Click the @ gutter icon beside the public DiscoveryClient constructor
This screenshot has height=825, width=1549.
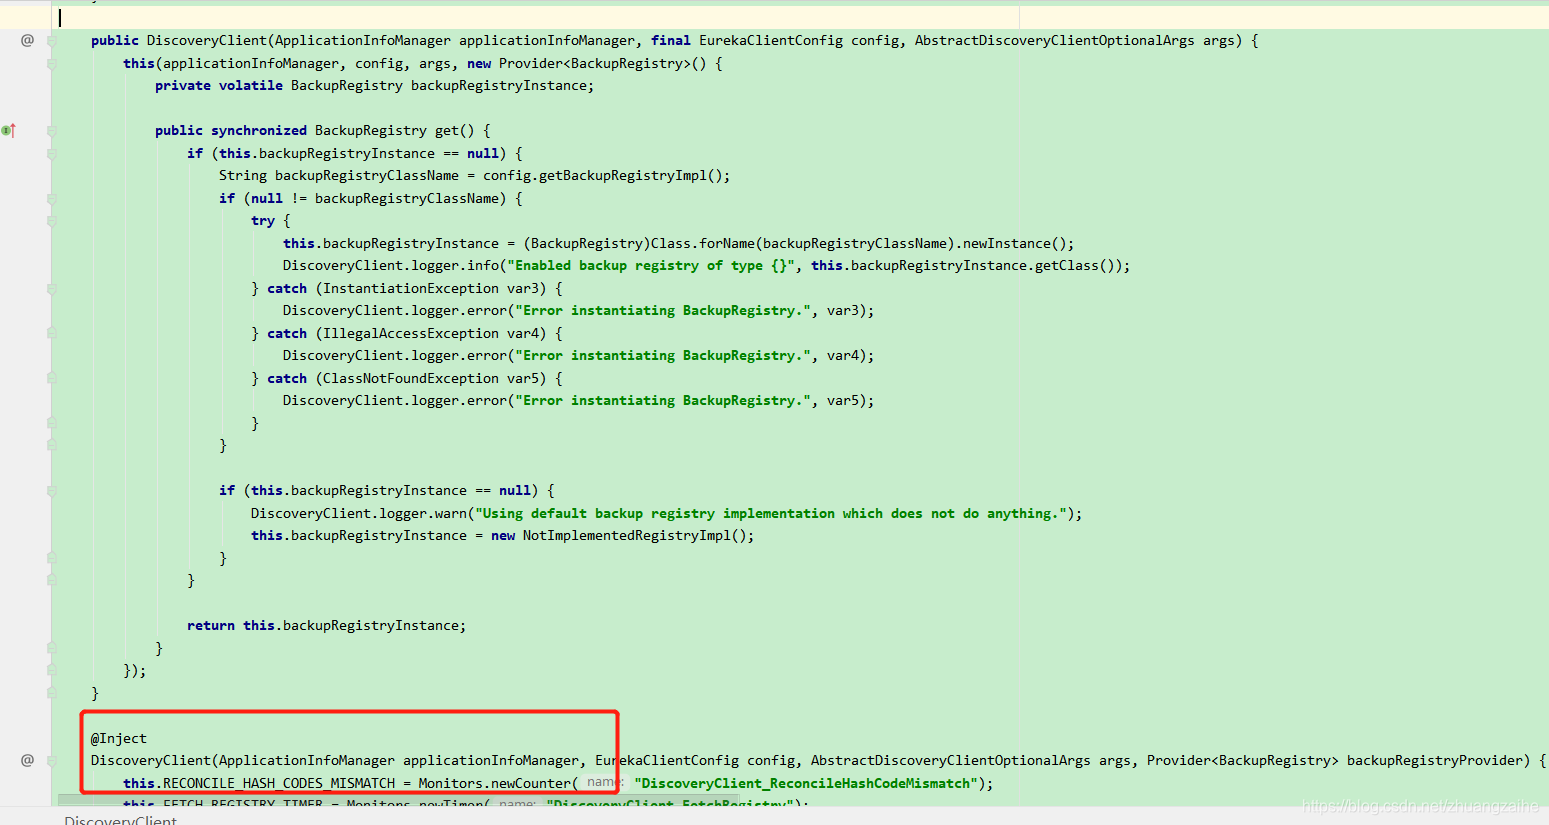[27, 40]
